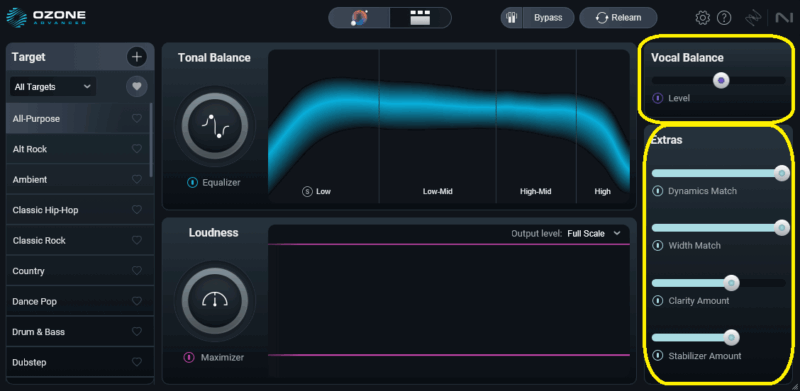This screenshot has width=800, height=391.
Task: Click the Clarity Amount slider
Action: [x=719, y=283]
